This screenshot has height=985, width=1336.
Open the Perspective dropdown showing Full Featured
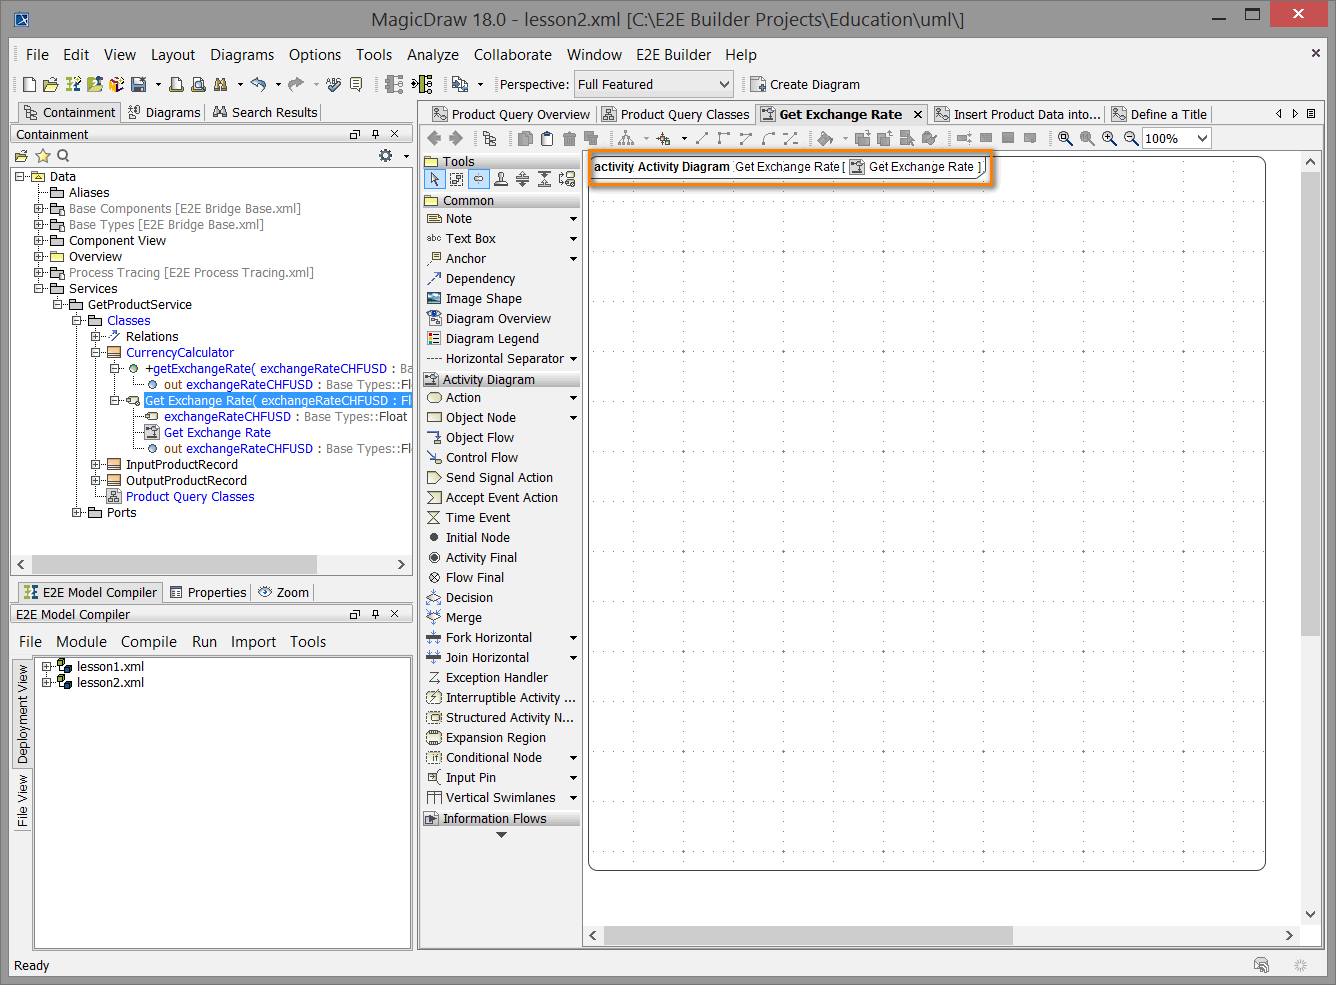[654, 85]
